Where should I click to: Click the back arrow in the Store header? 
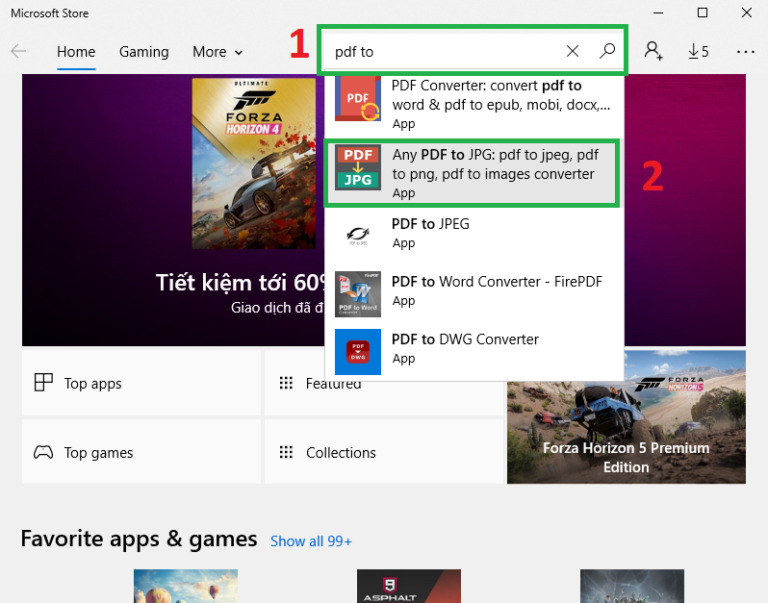[18, 51]
